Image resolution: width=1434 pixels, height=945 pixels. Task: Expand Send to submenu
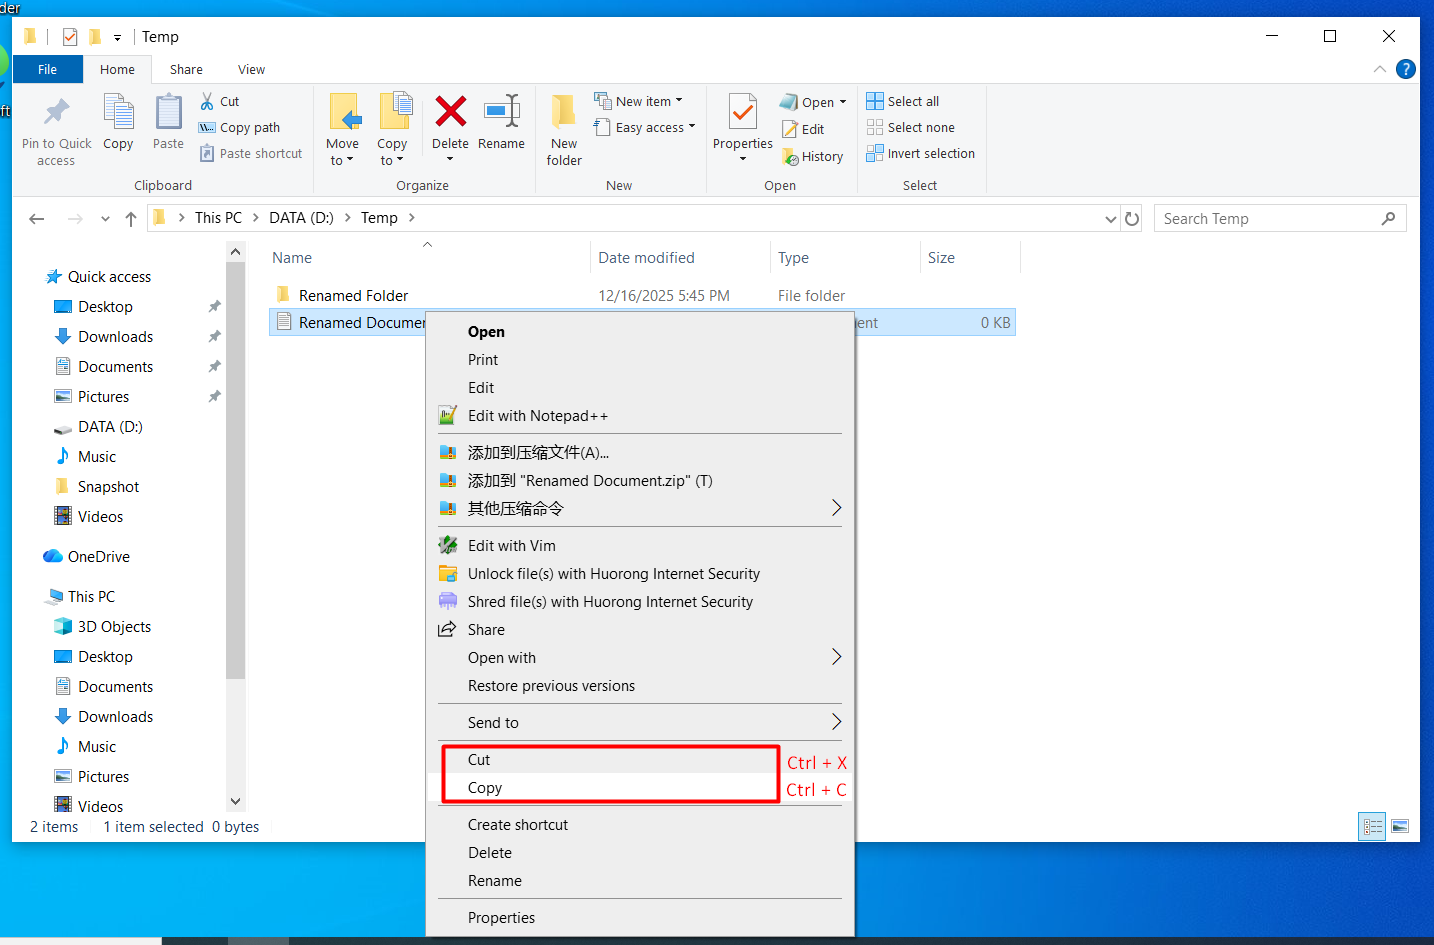coord(836,722)
